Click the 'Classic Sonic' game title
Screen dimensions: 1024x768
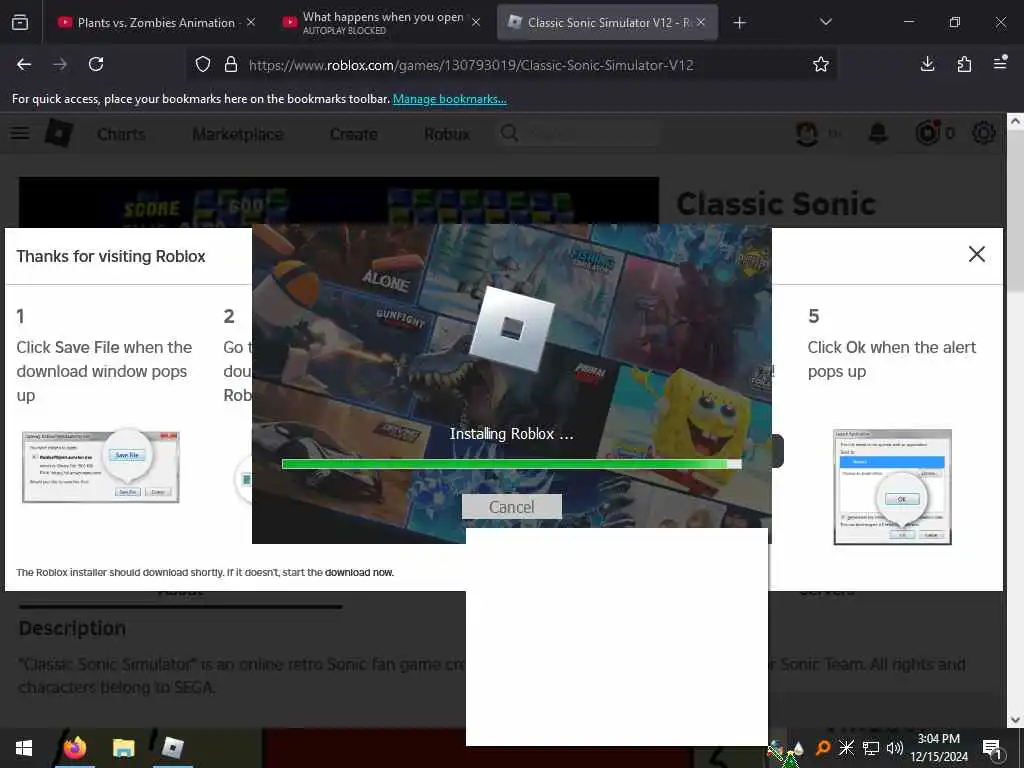tap(776, 204)
